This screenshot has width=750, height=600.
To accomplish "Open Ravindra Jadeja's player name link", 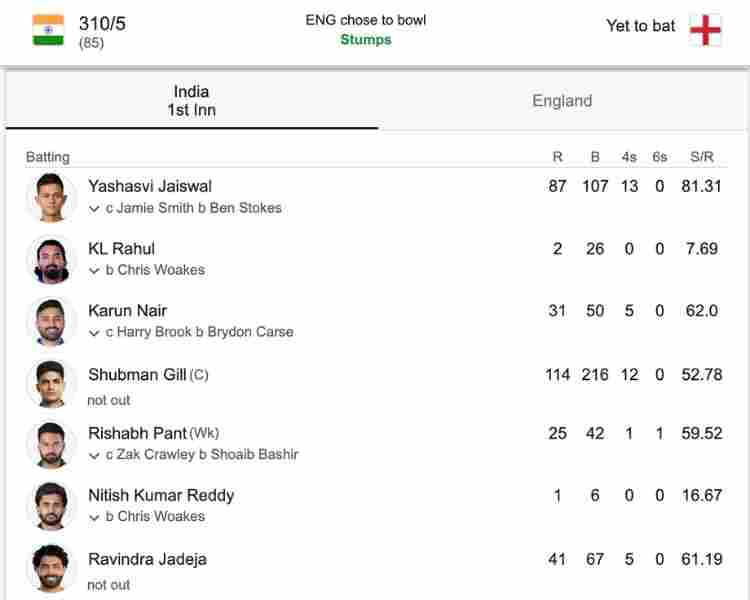I will 147,559.
